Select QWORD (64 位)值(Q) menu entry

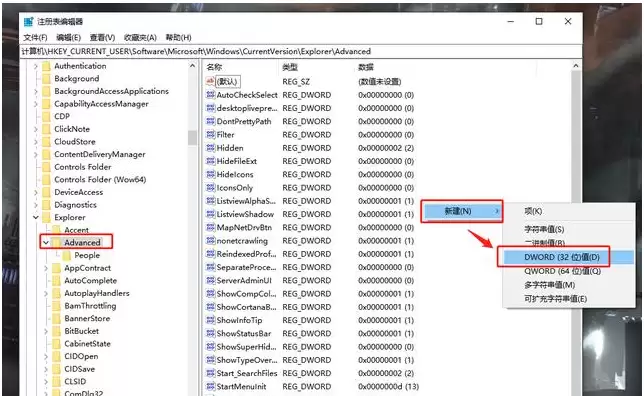pyautogui.click(x=562, y=271)
